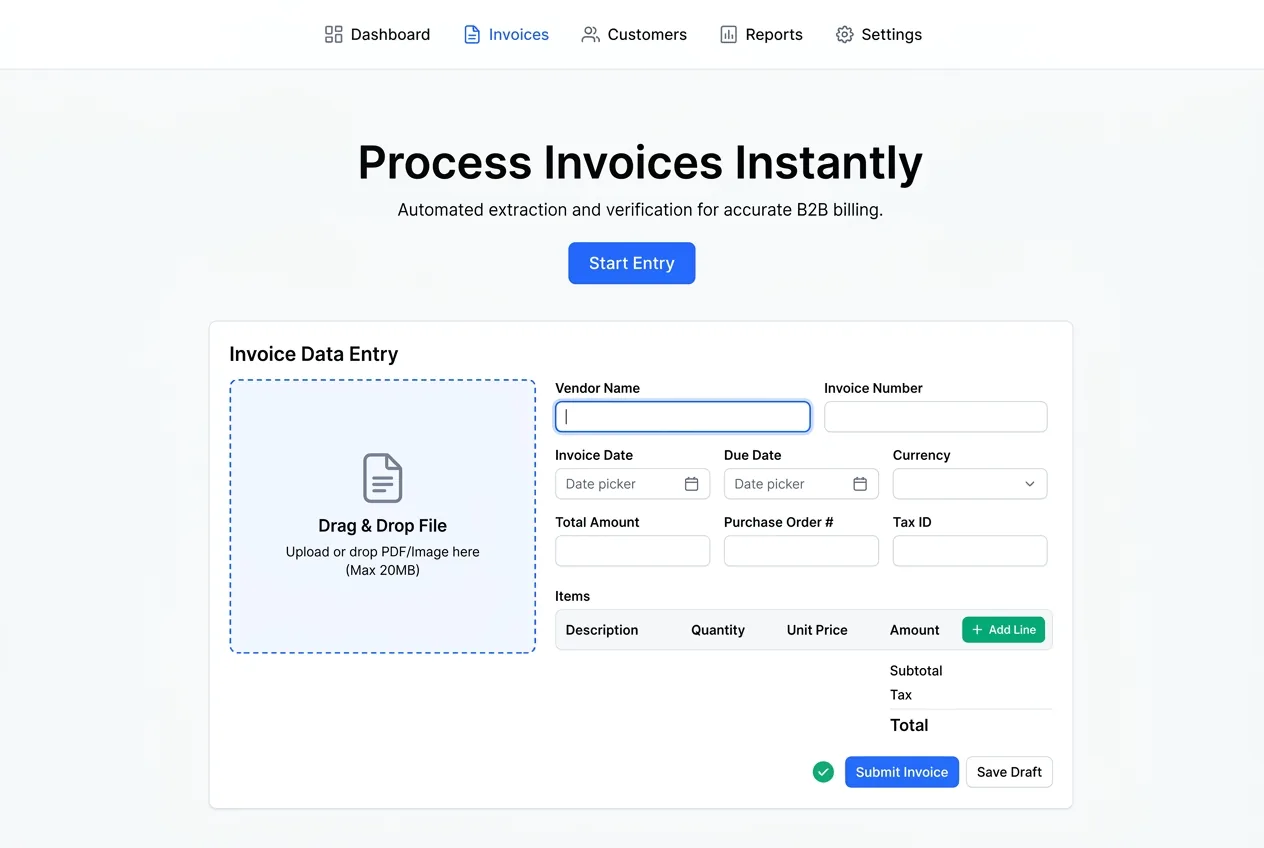Submit the invoice
Viewport: 1264px width, 848px height.
(x=901, y=771)
